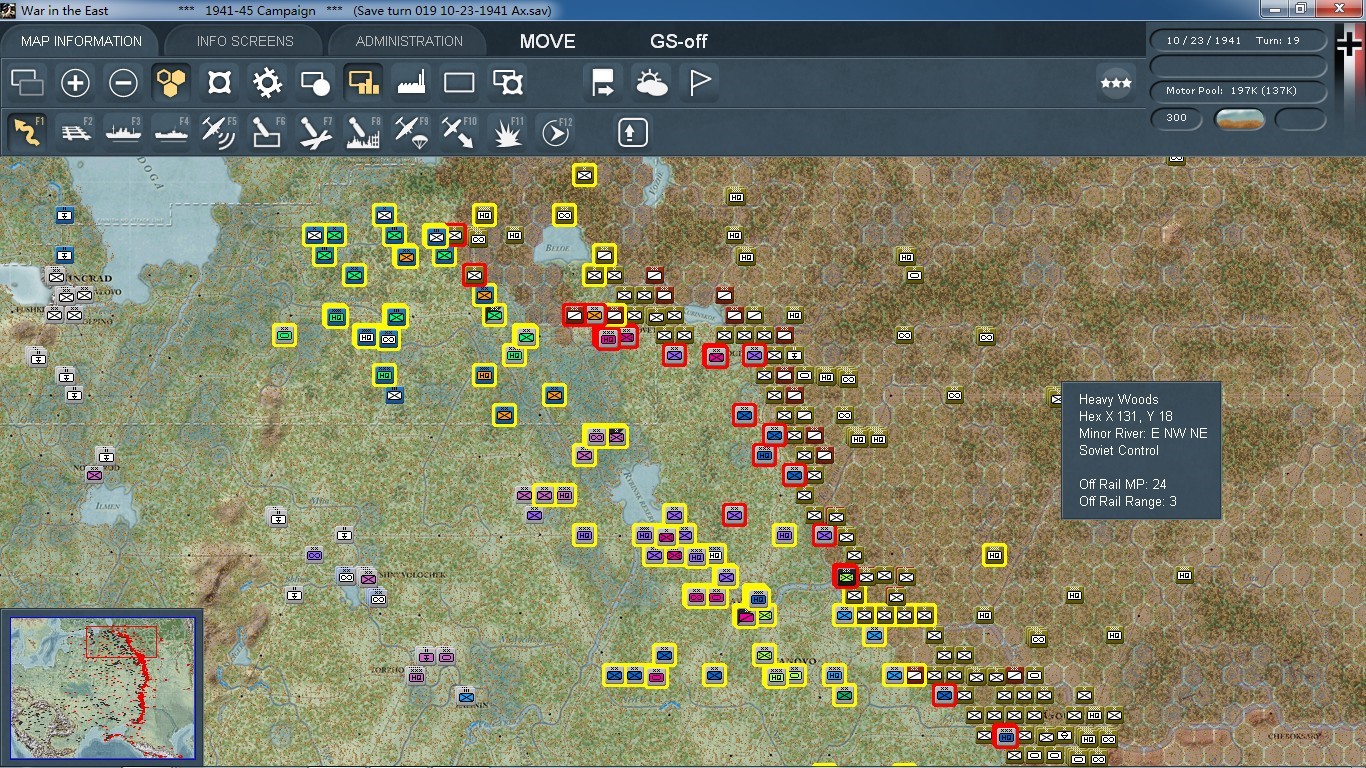
Task: Select Bomb City mode (F8 icon)
Action: (364, 132)
